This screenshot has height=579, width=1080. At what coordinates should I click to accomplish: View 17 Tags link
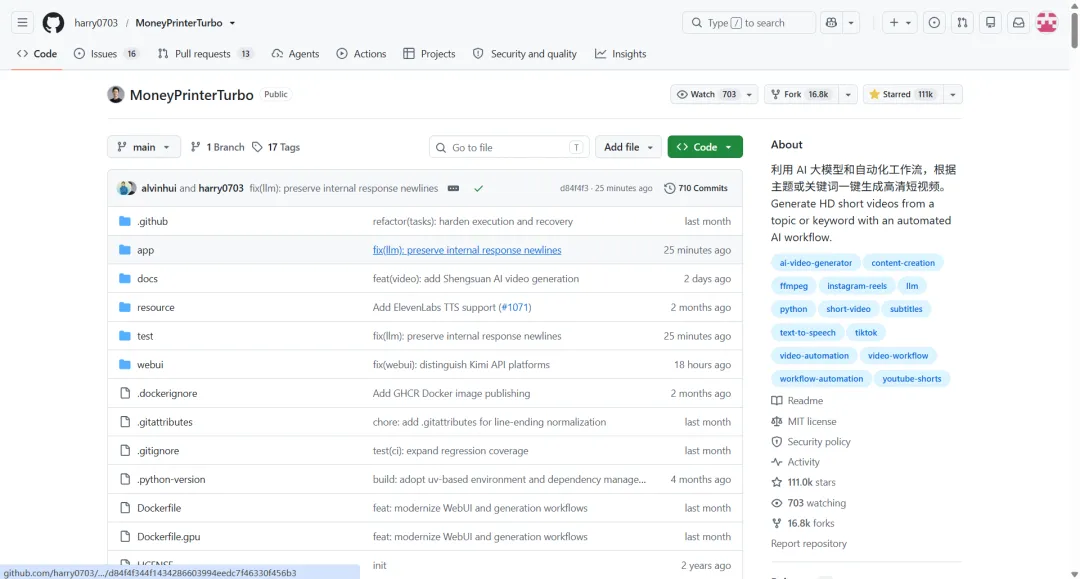click(276, 147)
